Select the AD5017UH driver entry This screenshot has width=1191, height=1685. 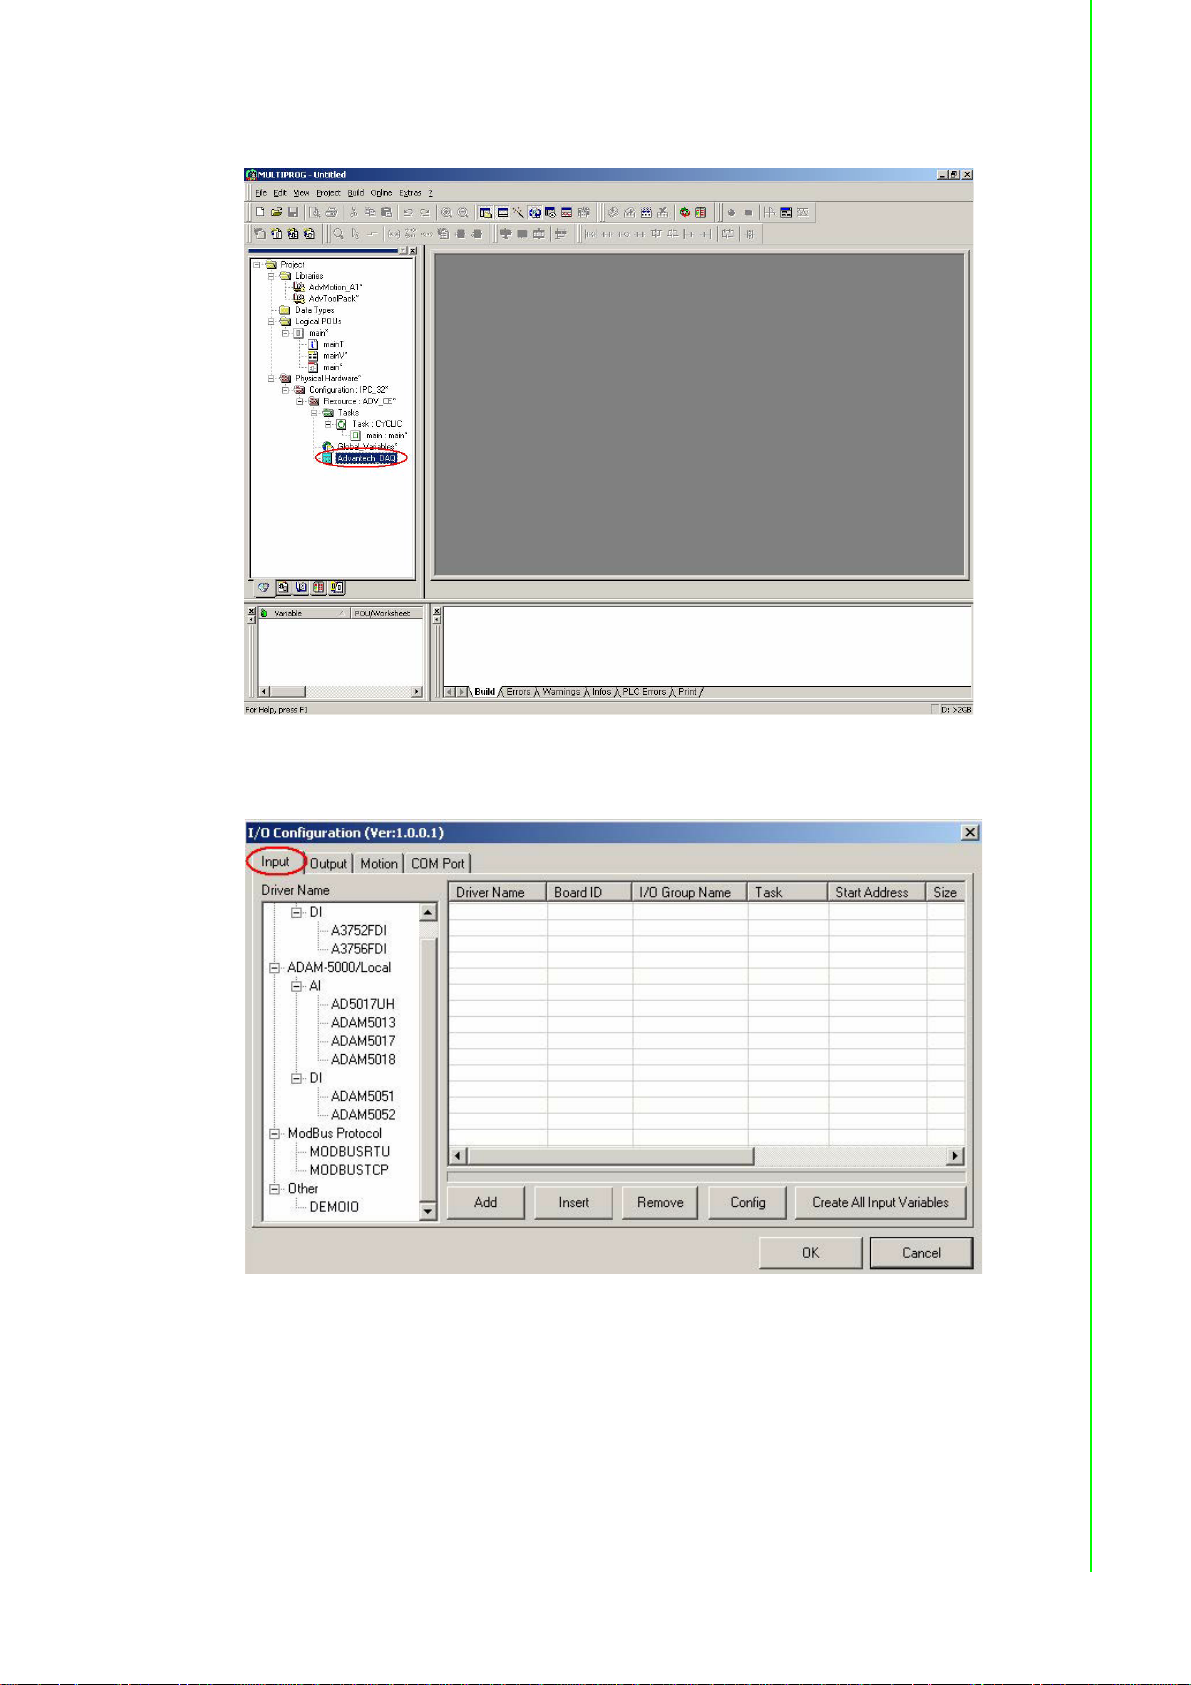[x=363, y=1004]
